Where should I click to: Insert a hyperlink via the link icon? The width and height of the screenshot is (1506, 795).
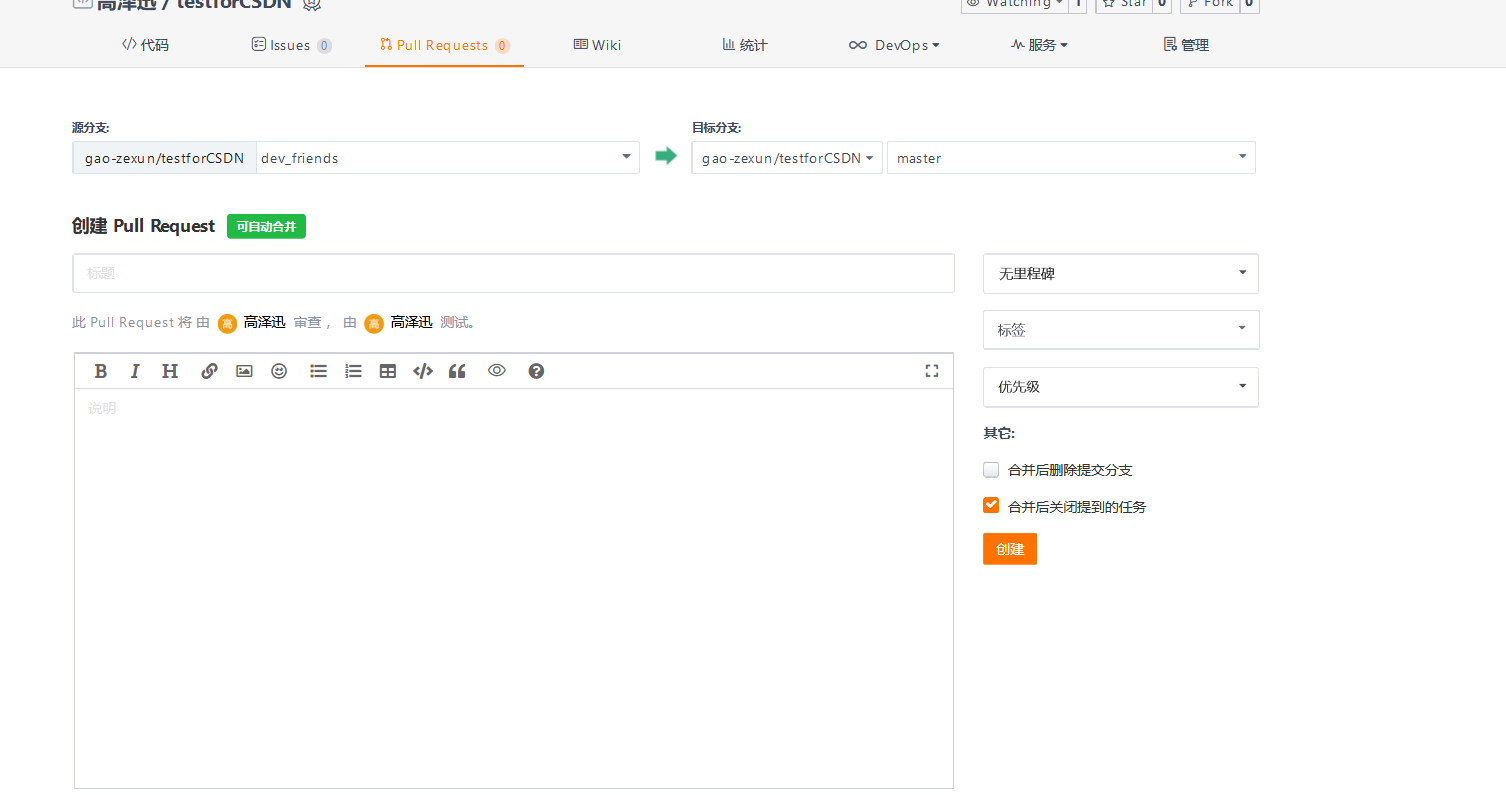(209, 371)
